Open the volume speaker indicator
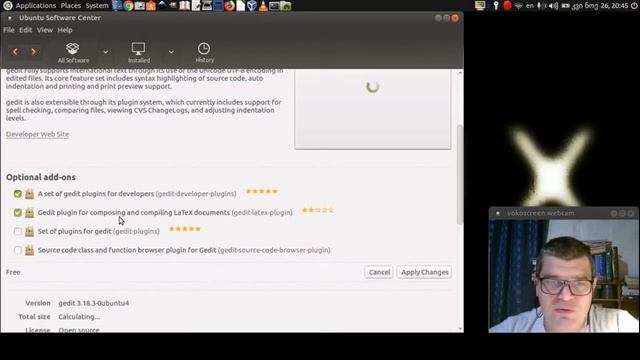 point(553,6)
